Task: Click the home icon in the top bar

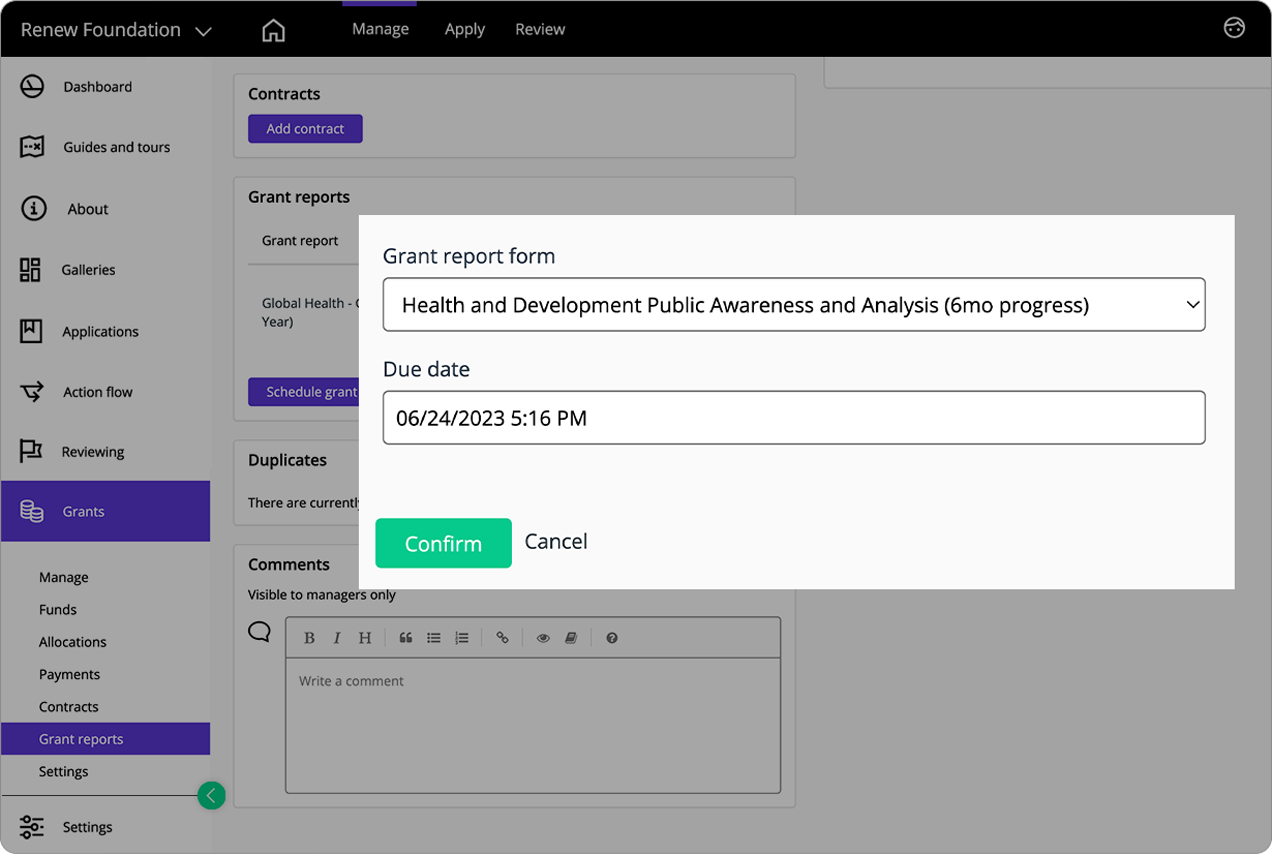Action: click(274, 29)
